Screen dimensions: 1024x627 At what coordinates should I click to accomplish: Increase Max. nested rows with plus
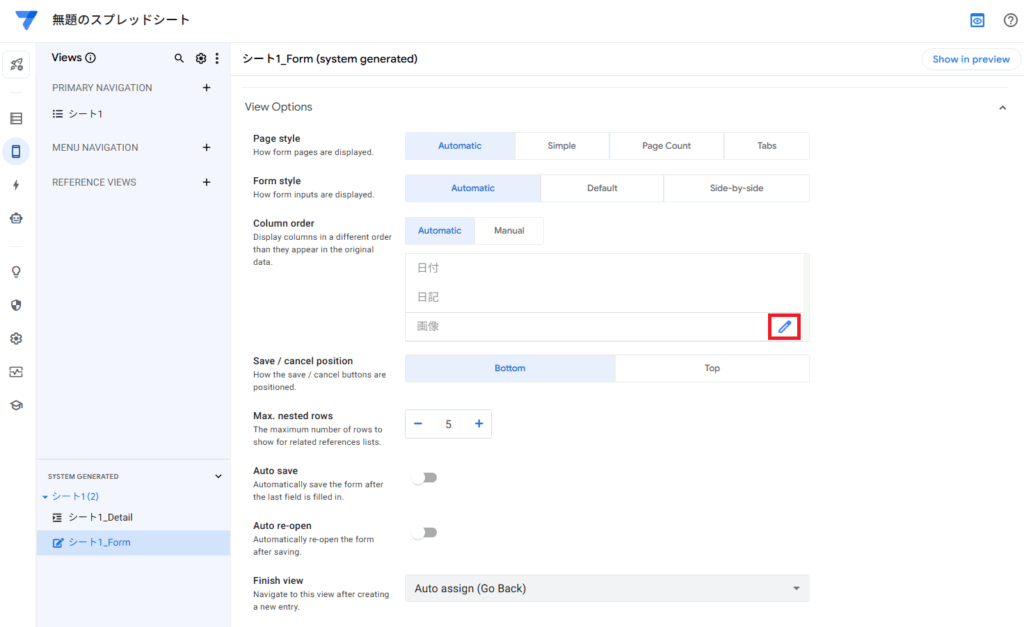pos(479,424)
